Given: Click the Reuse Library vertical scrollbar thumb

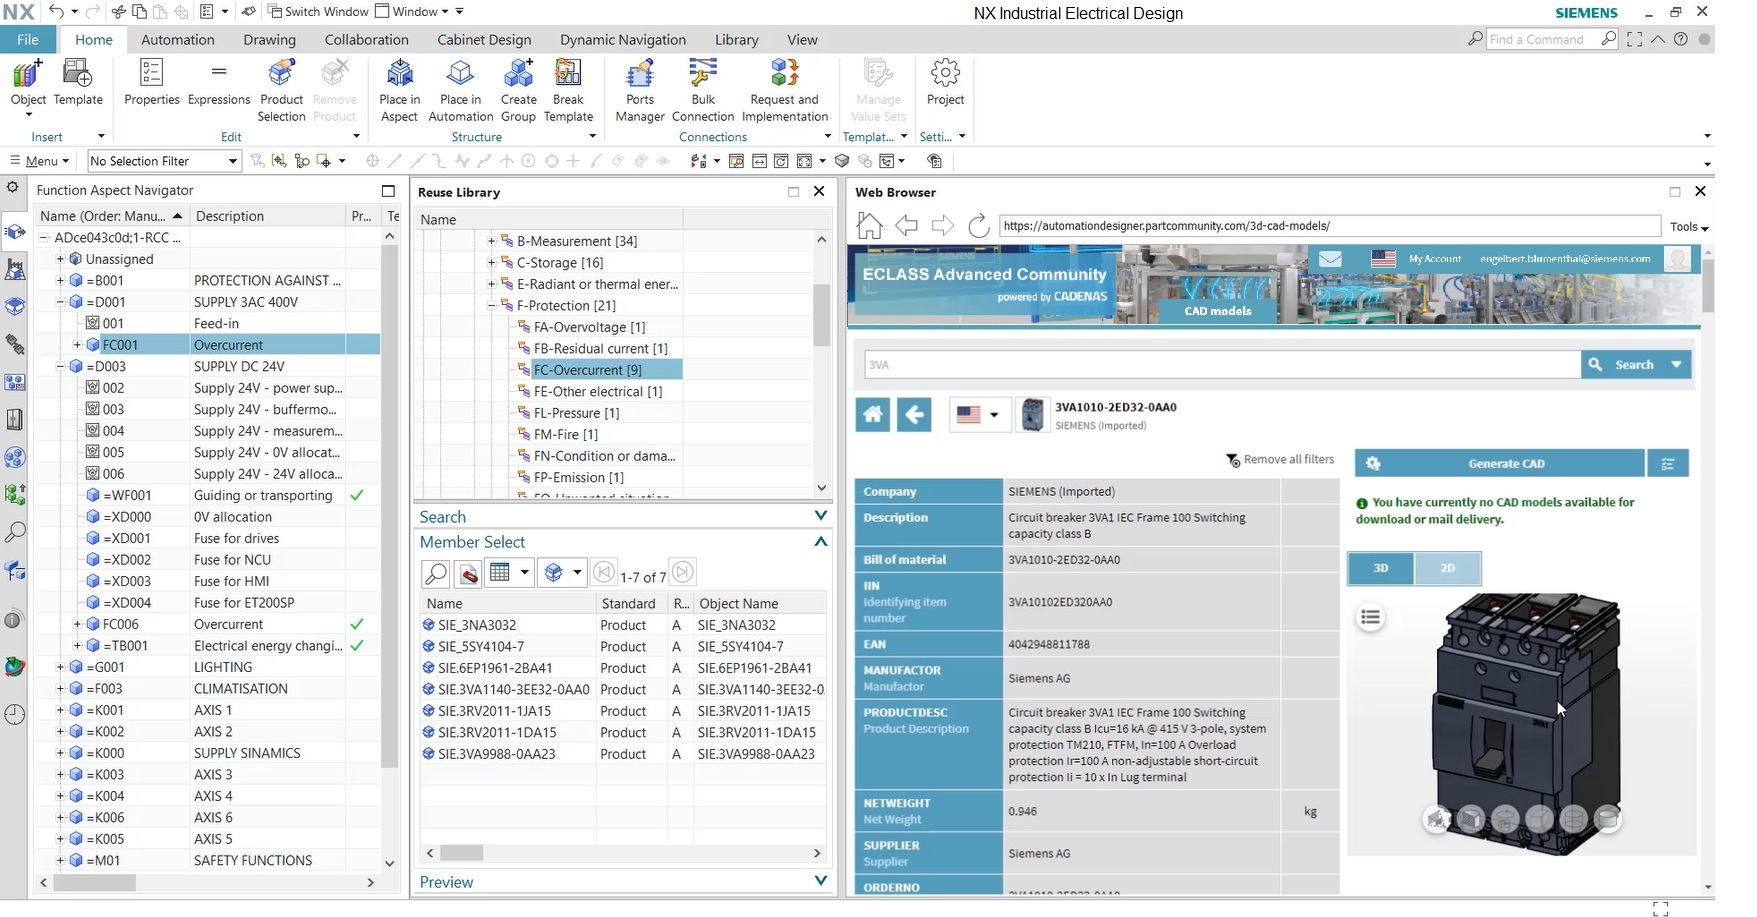Looking at the screenshot, I should pyautogui.click(x=822, y=315).
